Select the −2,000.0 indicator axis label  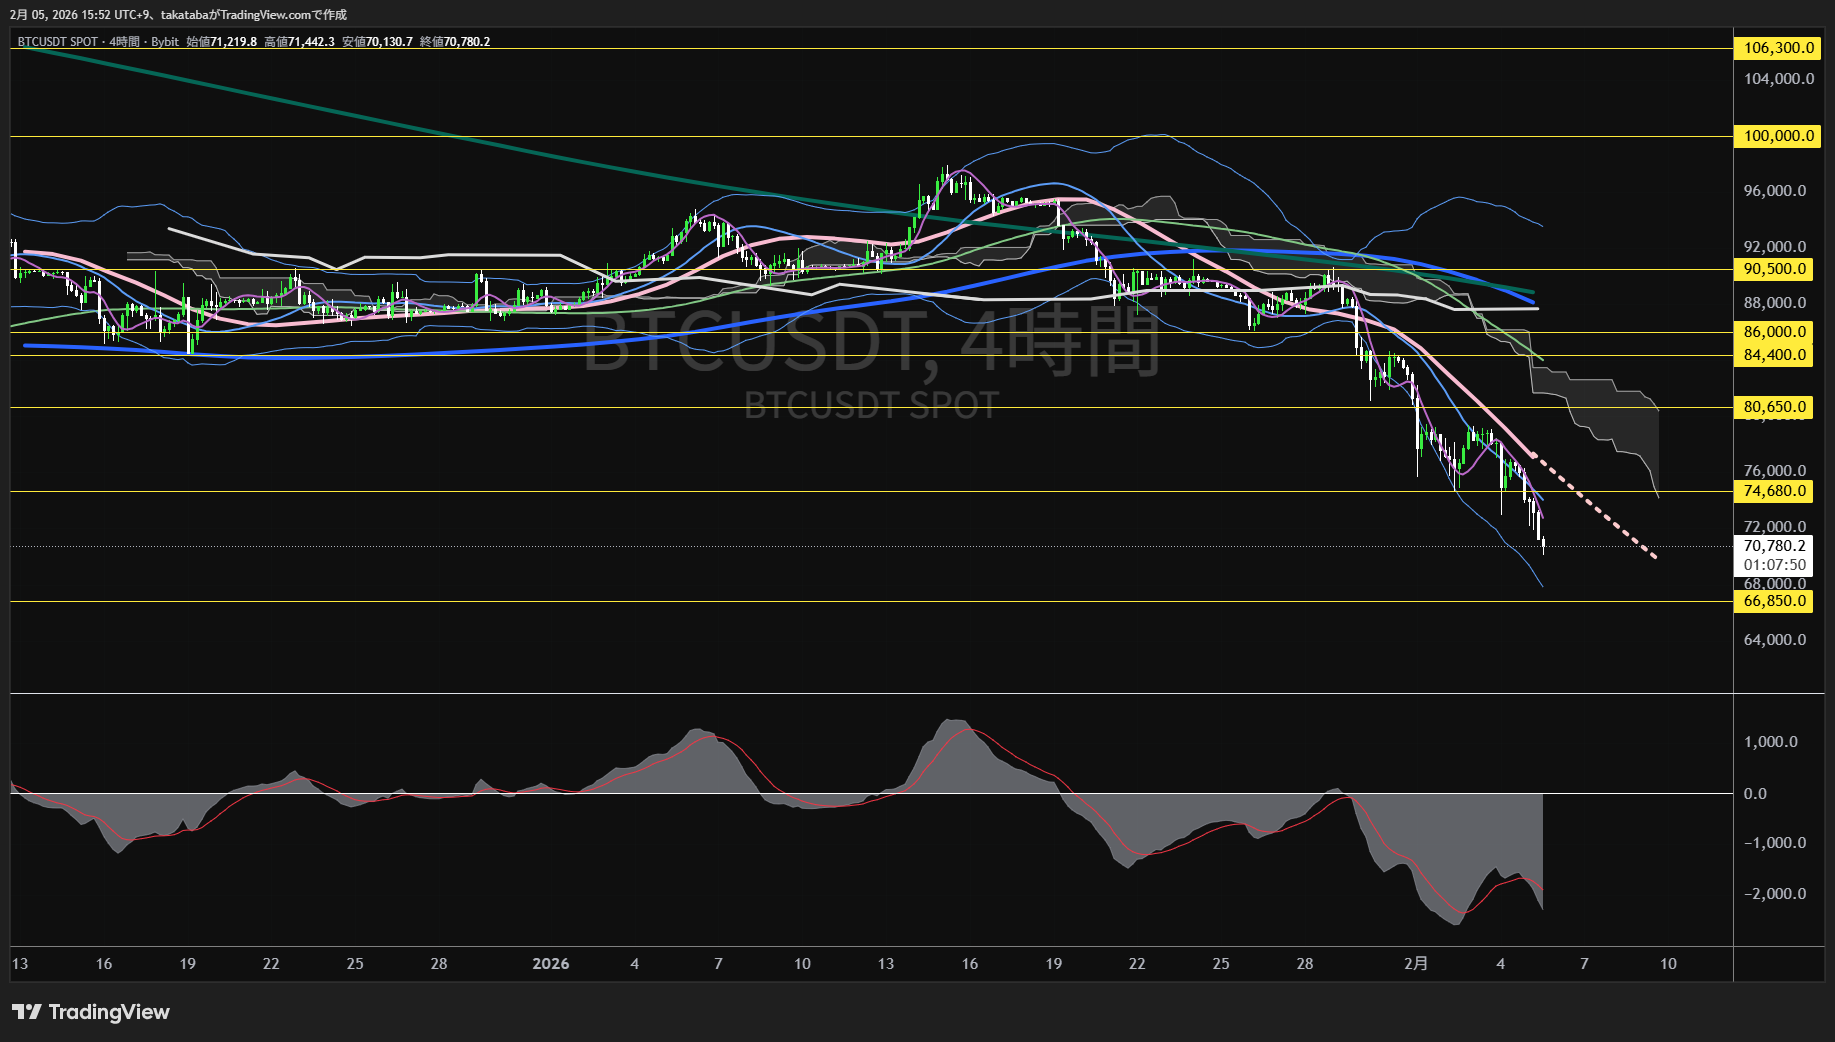(1774, 894)
